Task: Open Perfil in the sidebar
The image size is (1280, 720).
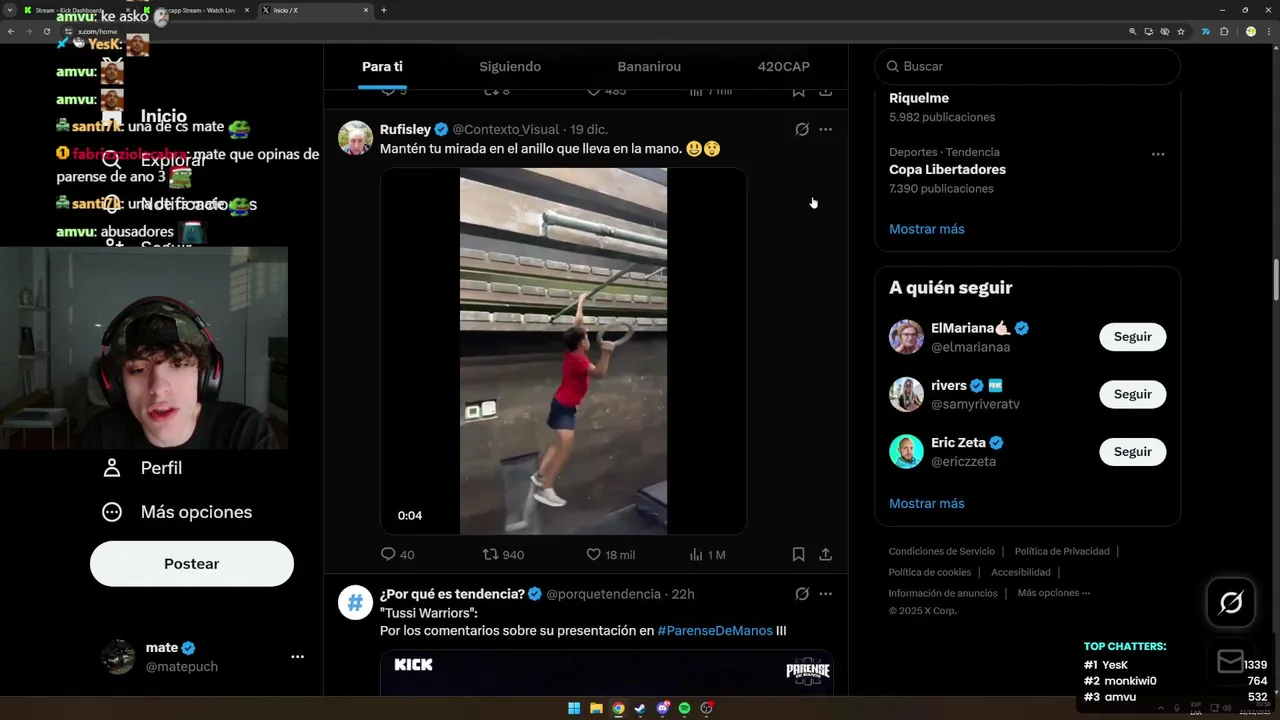Action: click(x=142, y=468)
